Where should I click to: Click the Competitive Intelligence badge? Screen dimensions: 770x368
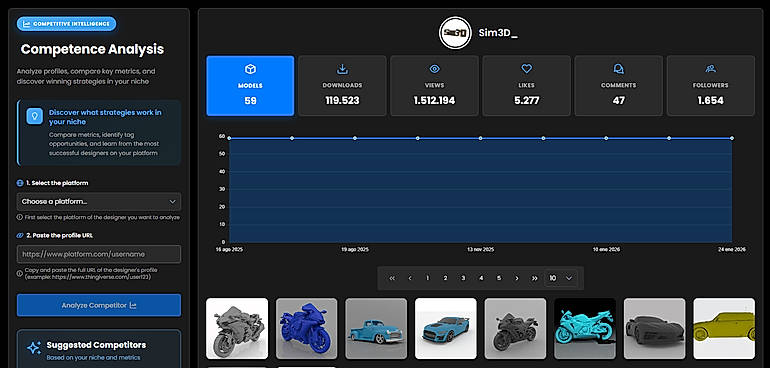[x=66, y=24]
